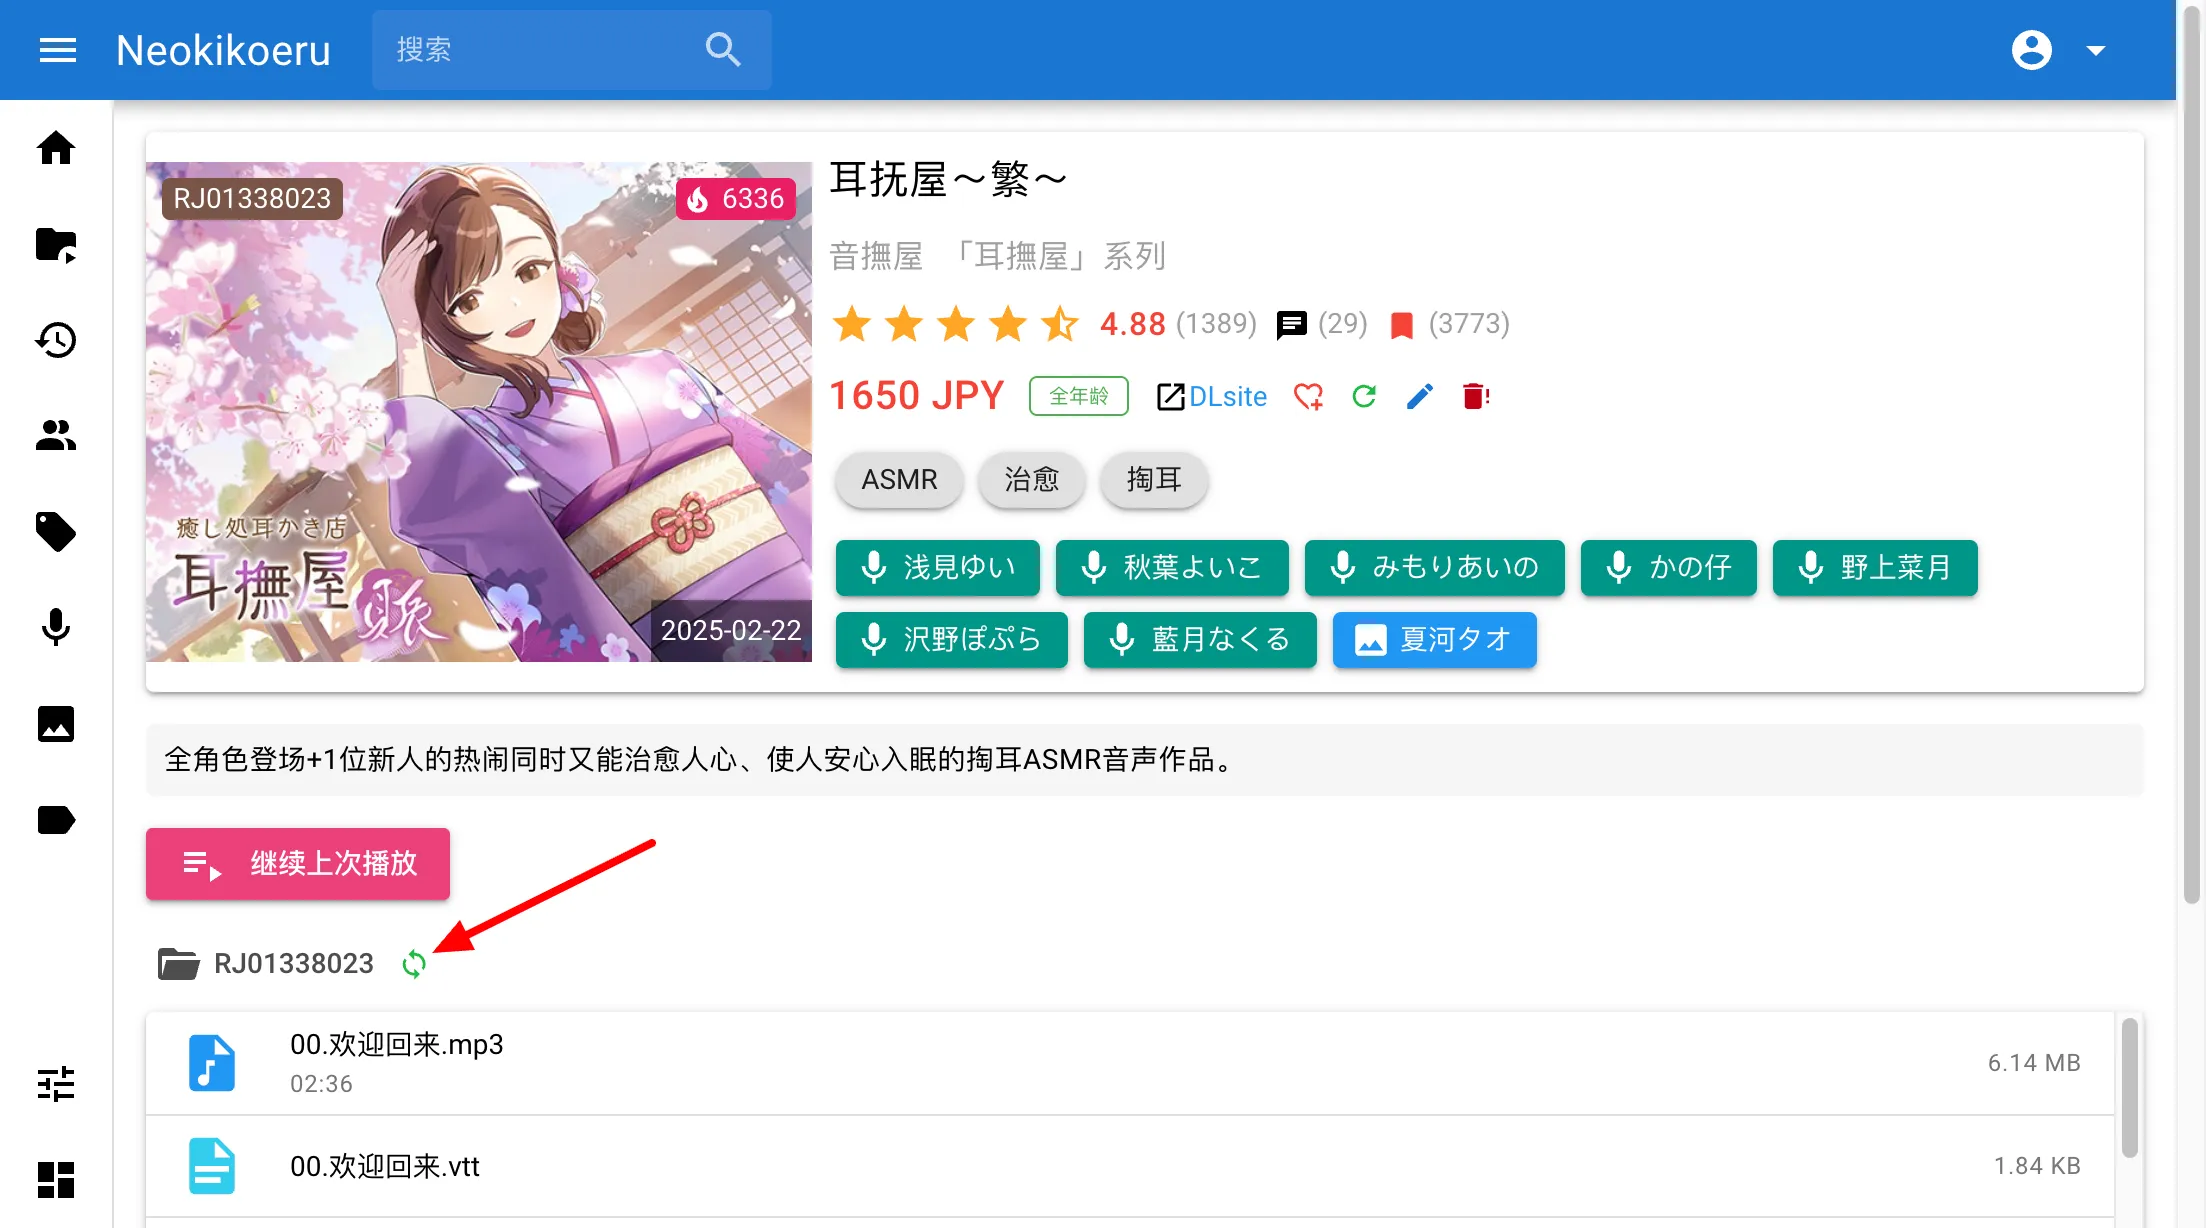Click the Neokikoeru app title
2206x1228 pixels.
click(223, 50)
